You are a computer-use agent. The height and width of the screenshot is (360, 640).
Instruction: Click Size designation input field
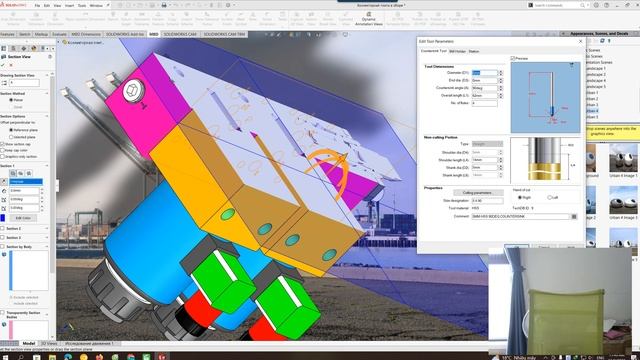(487, 201)
